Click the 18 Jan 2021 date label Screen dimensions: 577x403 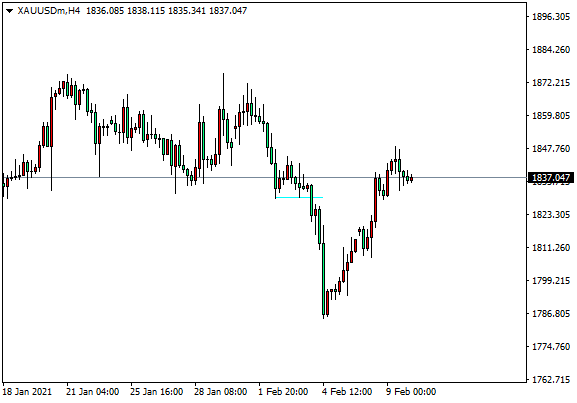[27, 392]
